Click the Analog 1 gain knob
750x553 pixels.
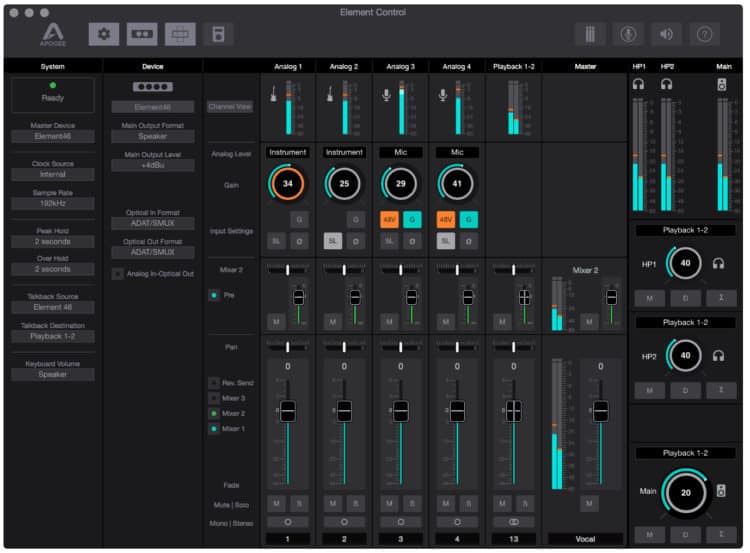click(287, 184)
